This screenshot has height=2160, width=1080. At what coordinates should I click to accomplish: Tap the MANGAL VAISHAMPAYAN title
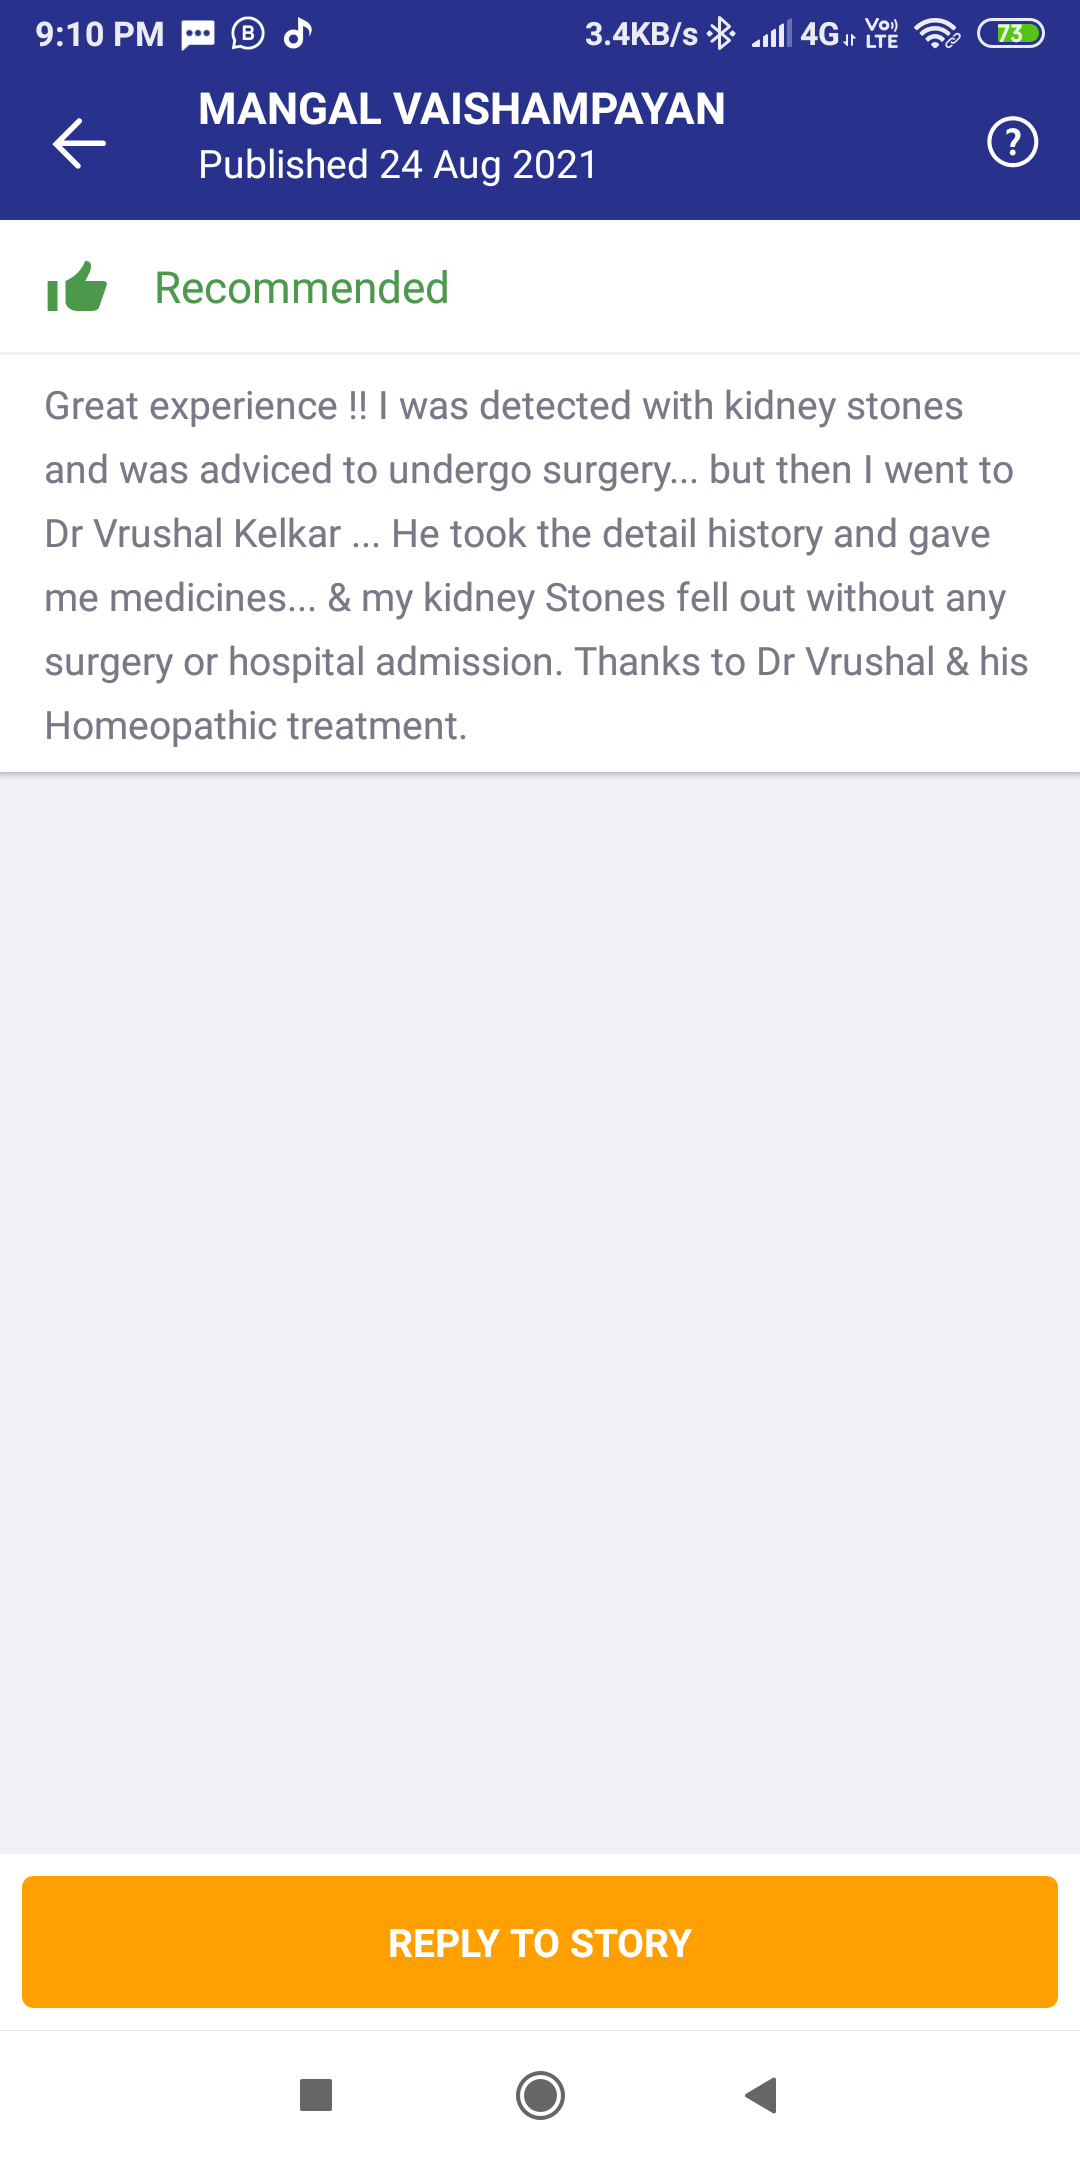point(461,109)
